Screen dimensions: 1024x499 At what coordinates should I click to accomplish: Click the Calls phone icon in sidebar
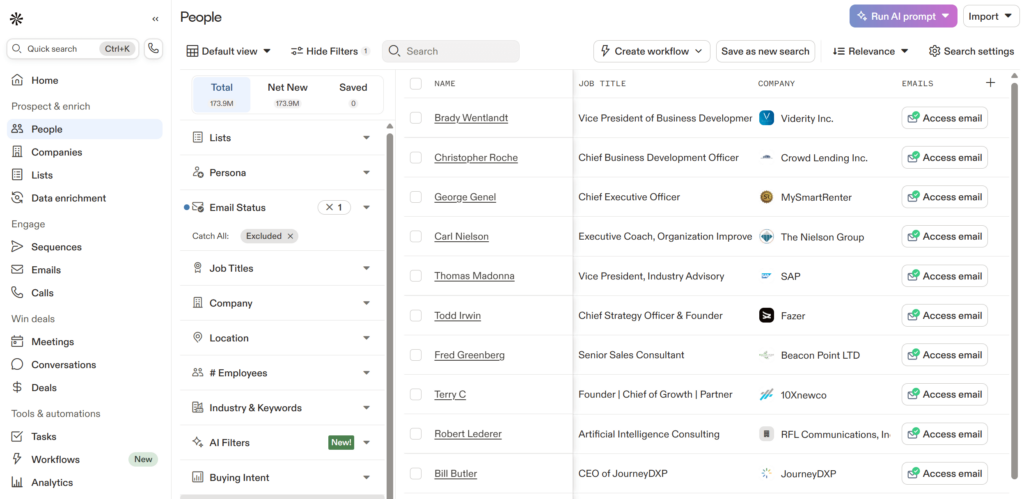17,293
